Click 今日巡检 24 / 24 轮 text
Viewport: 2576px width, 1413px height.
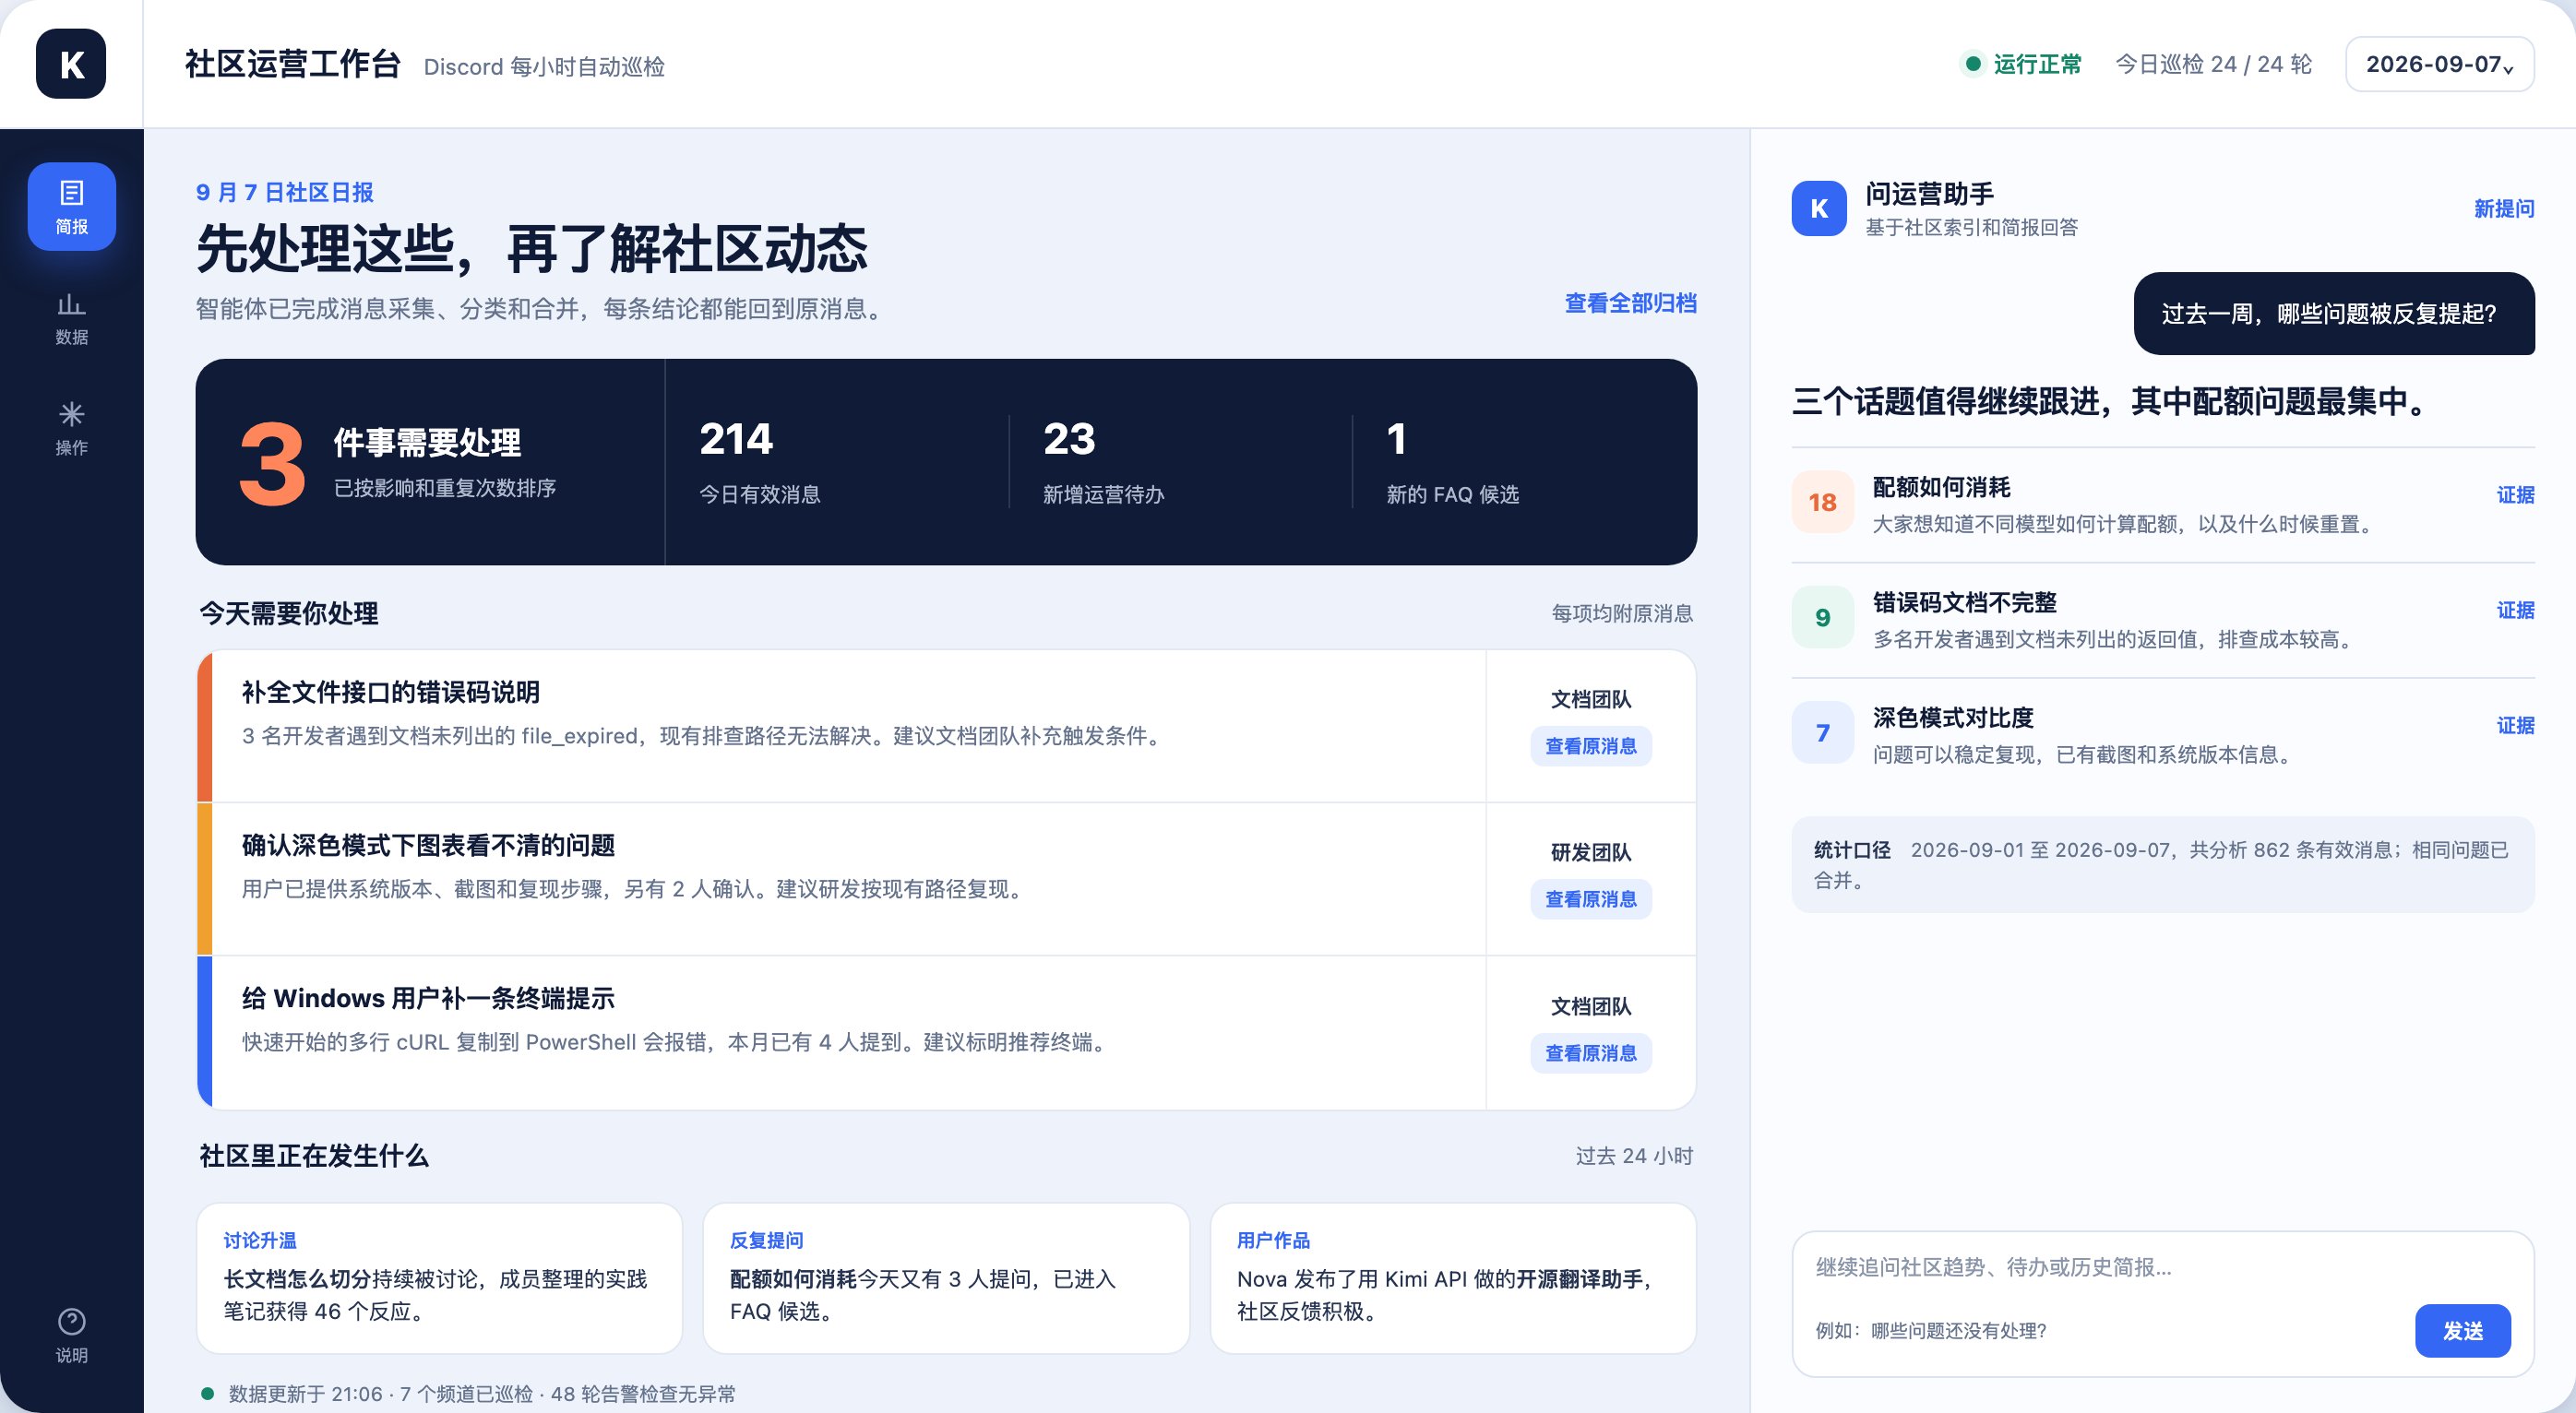2213,64
